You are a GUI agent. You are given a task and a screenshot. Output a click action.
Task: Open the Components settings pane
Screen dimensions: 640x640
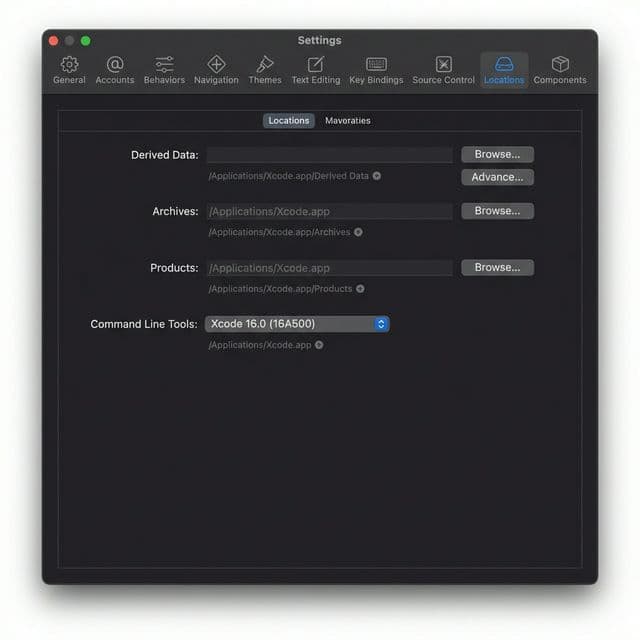(x=560, y=70)
